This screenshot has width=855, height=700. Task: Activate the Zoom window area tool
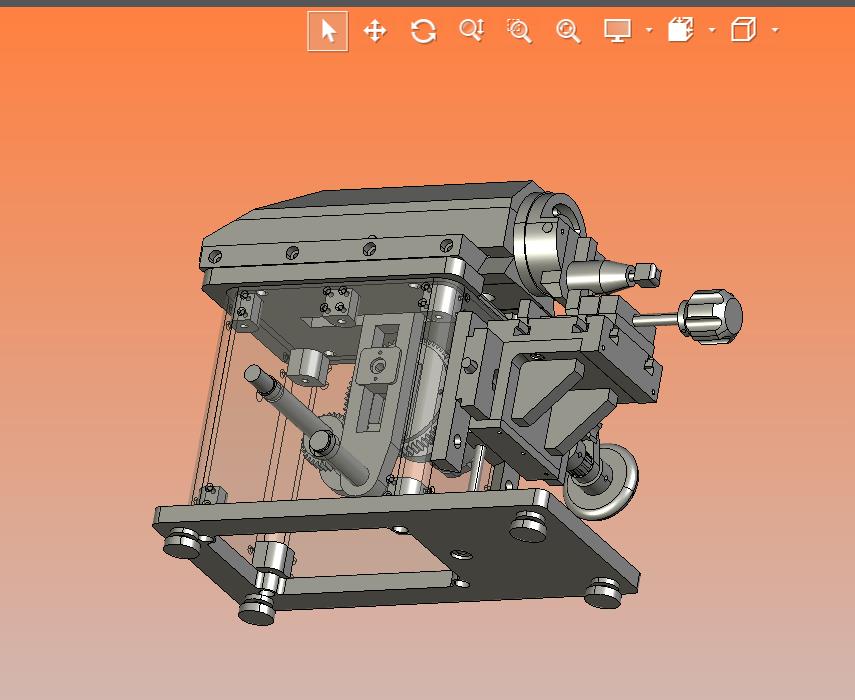click(x=519, y=31)
